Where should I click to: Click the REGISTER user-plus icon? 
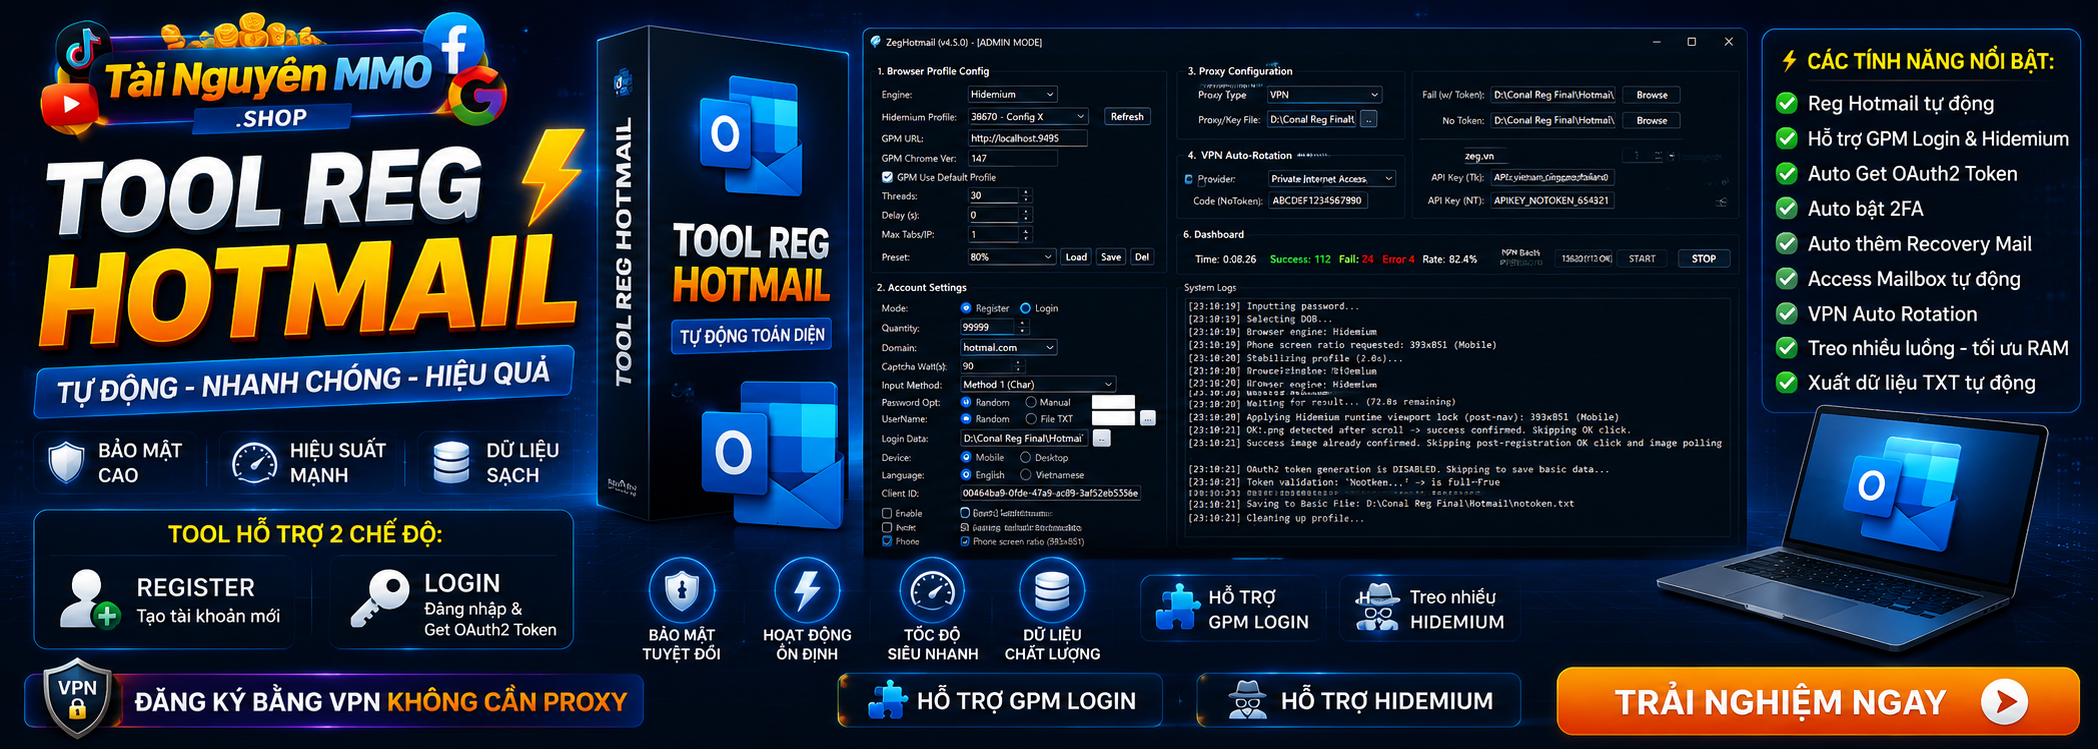[89, 598]
